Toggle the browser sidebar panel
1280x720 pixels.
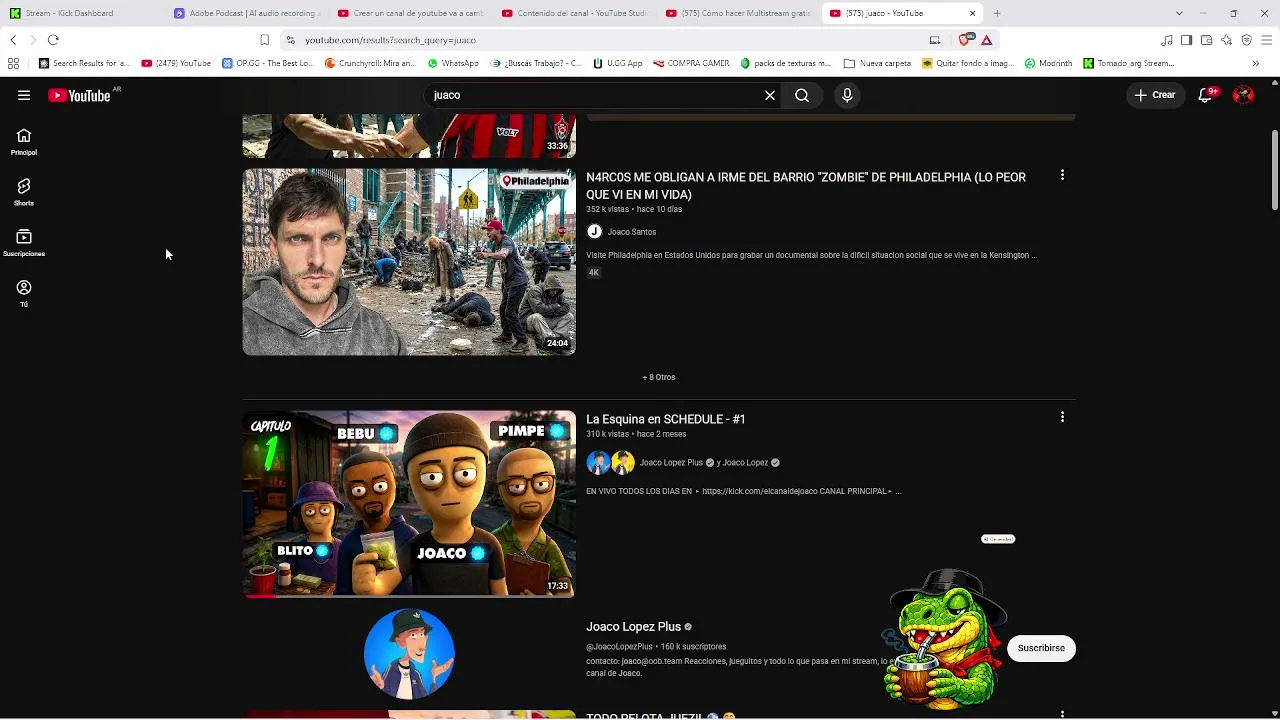click(x=1187, y=40)
